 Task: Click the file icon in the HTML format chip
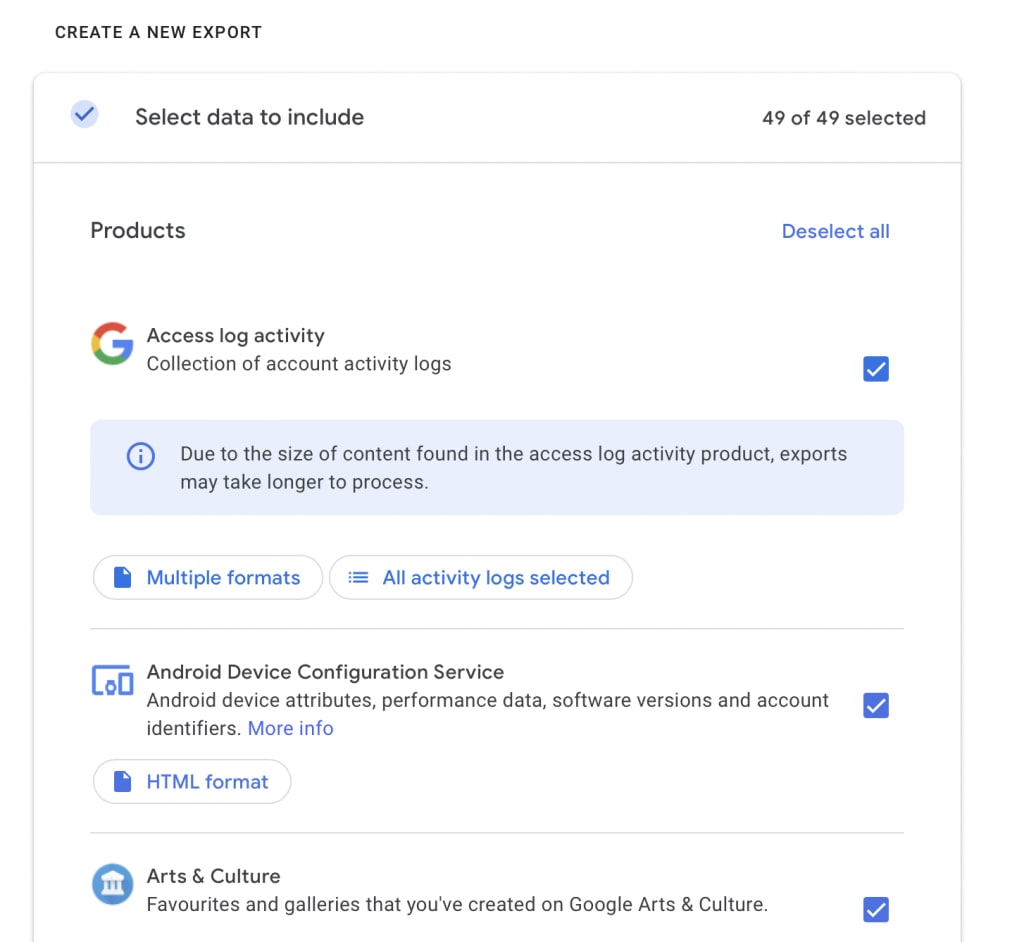tap(123, 781)
